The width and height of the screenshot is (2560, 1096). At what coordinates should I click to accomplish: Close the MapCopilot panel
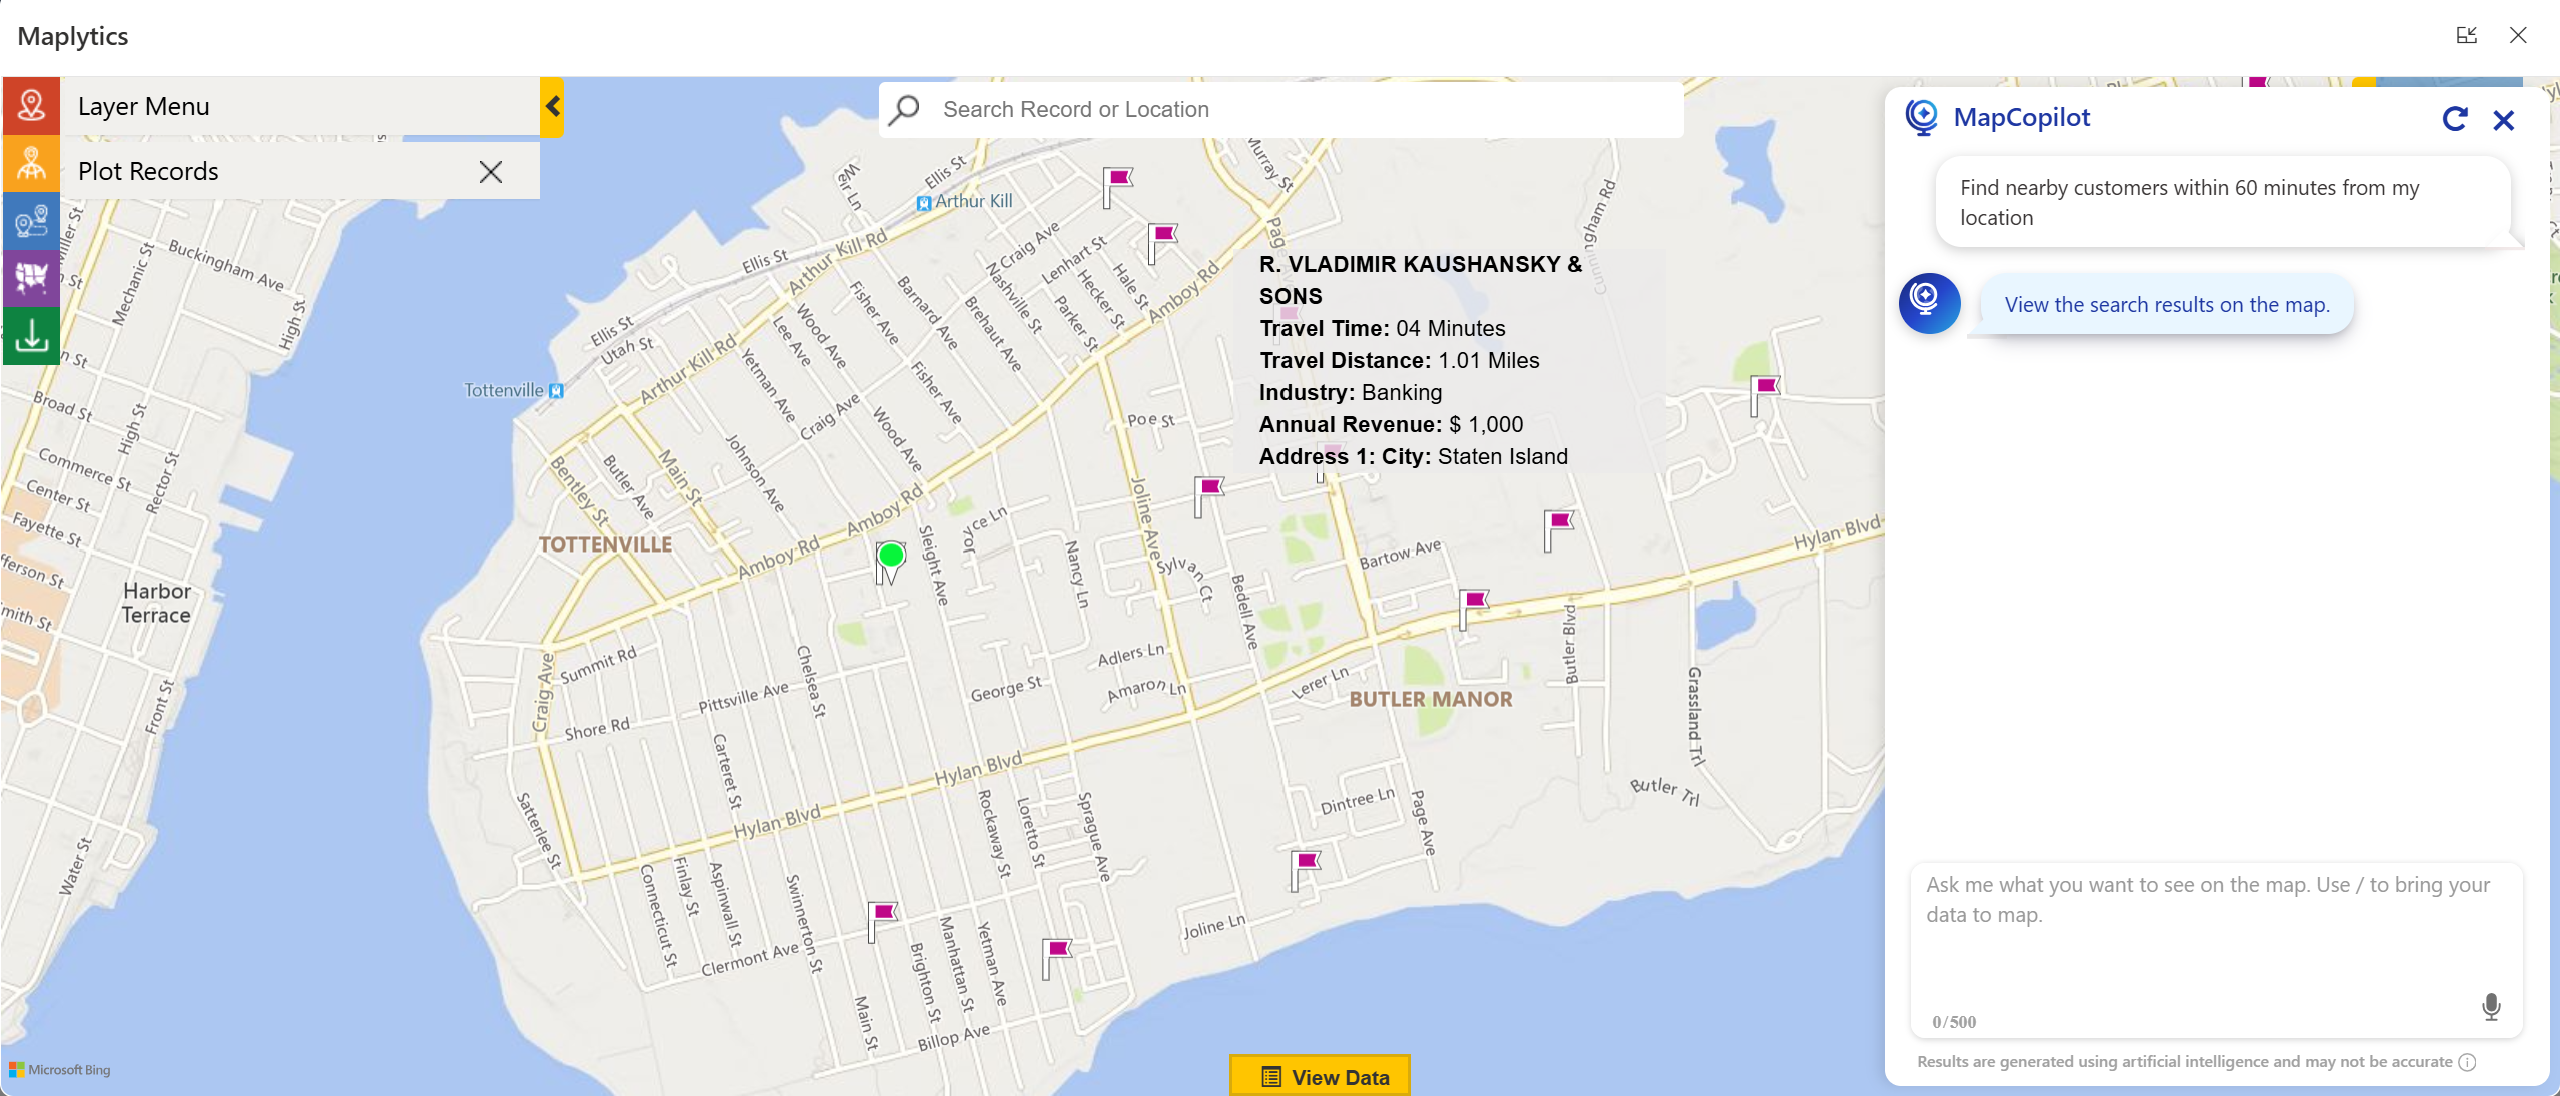2504,119
